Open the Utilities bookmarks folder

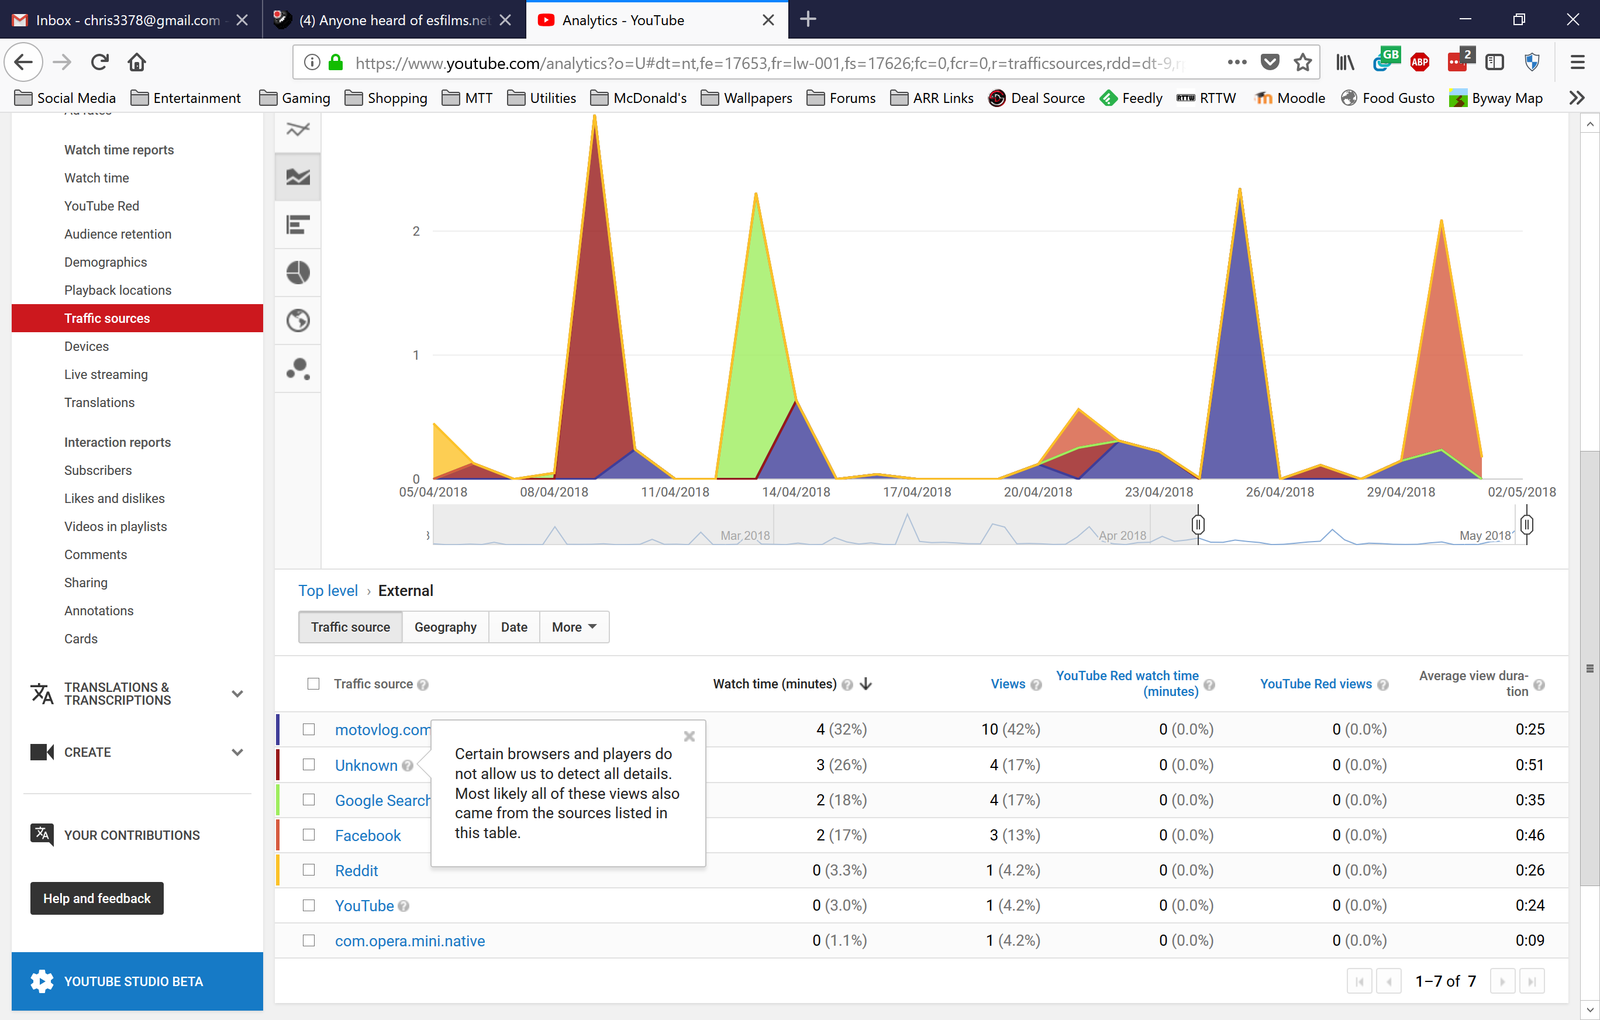coord(541,98)
